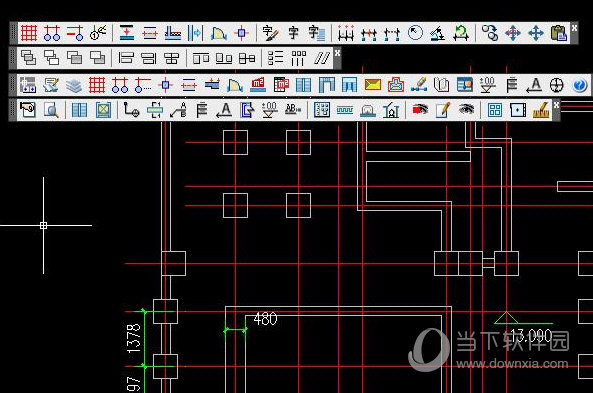593x393 pixels.
Task: Select the circle with arrow tool
Action: tap(415, 33)
